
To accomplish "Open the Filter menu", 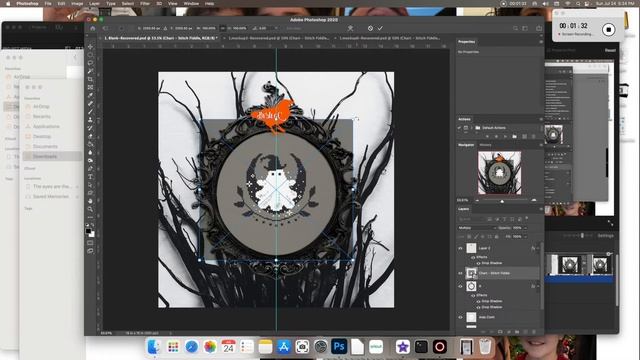I will pos(145,3).
